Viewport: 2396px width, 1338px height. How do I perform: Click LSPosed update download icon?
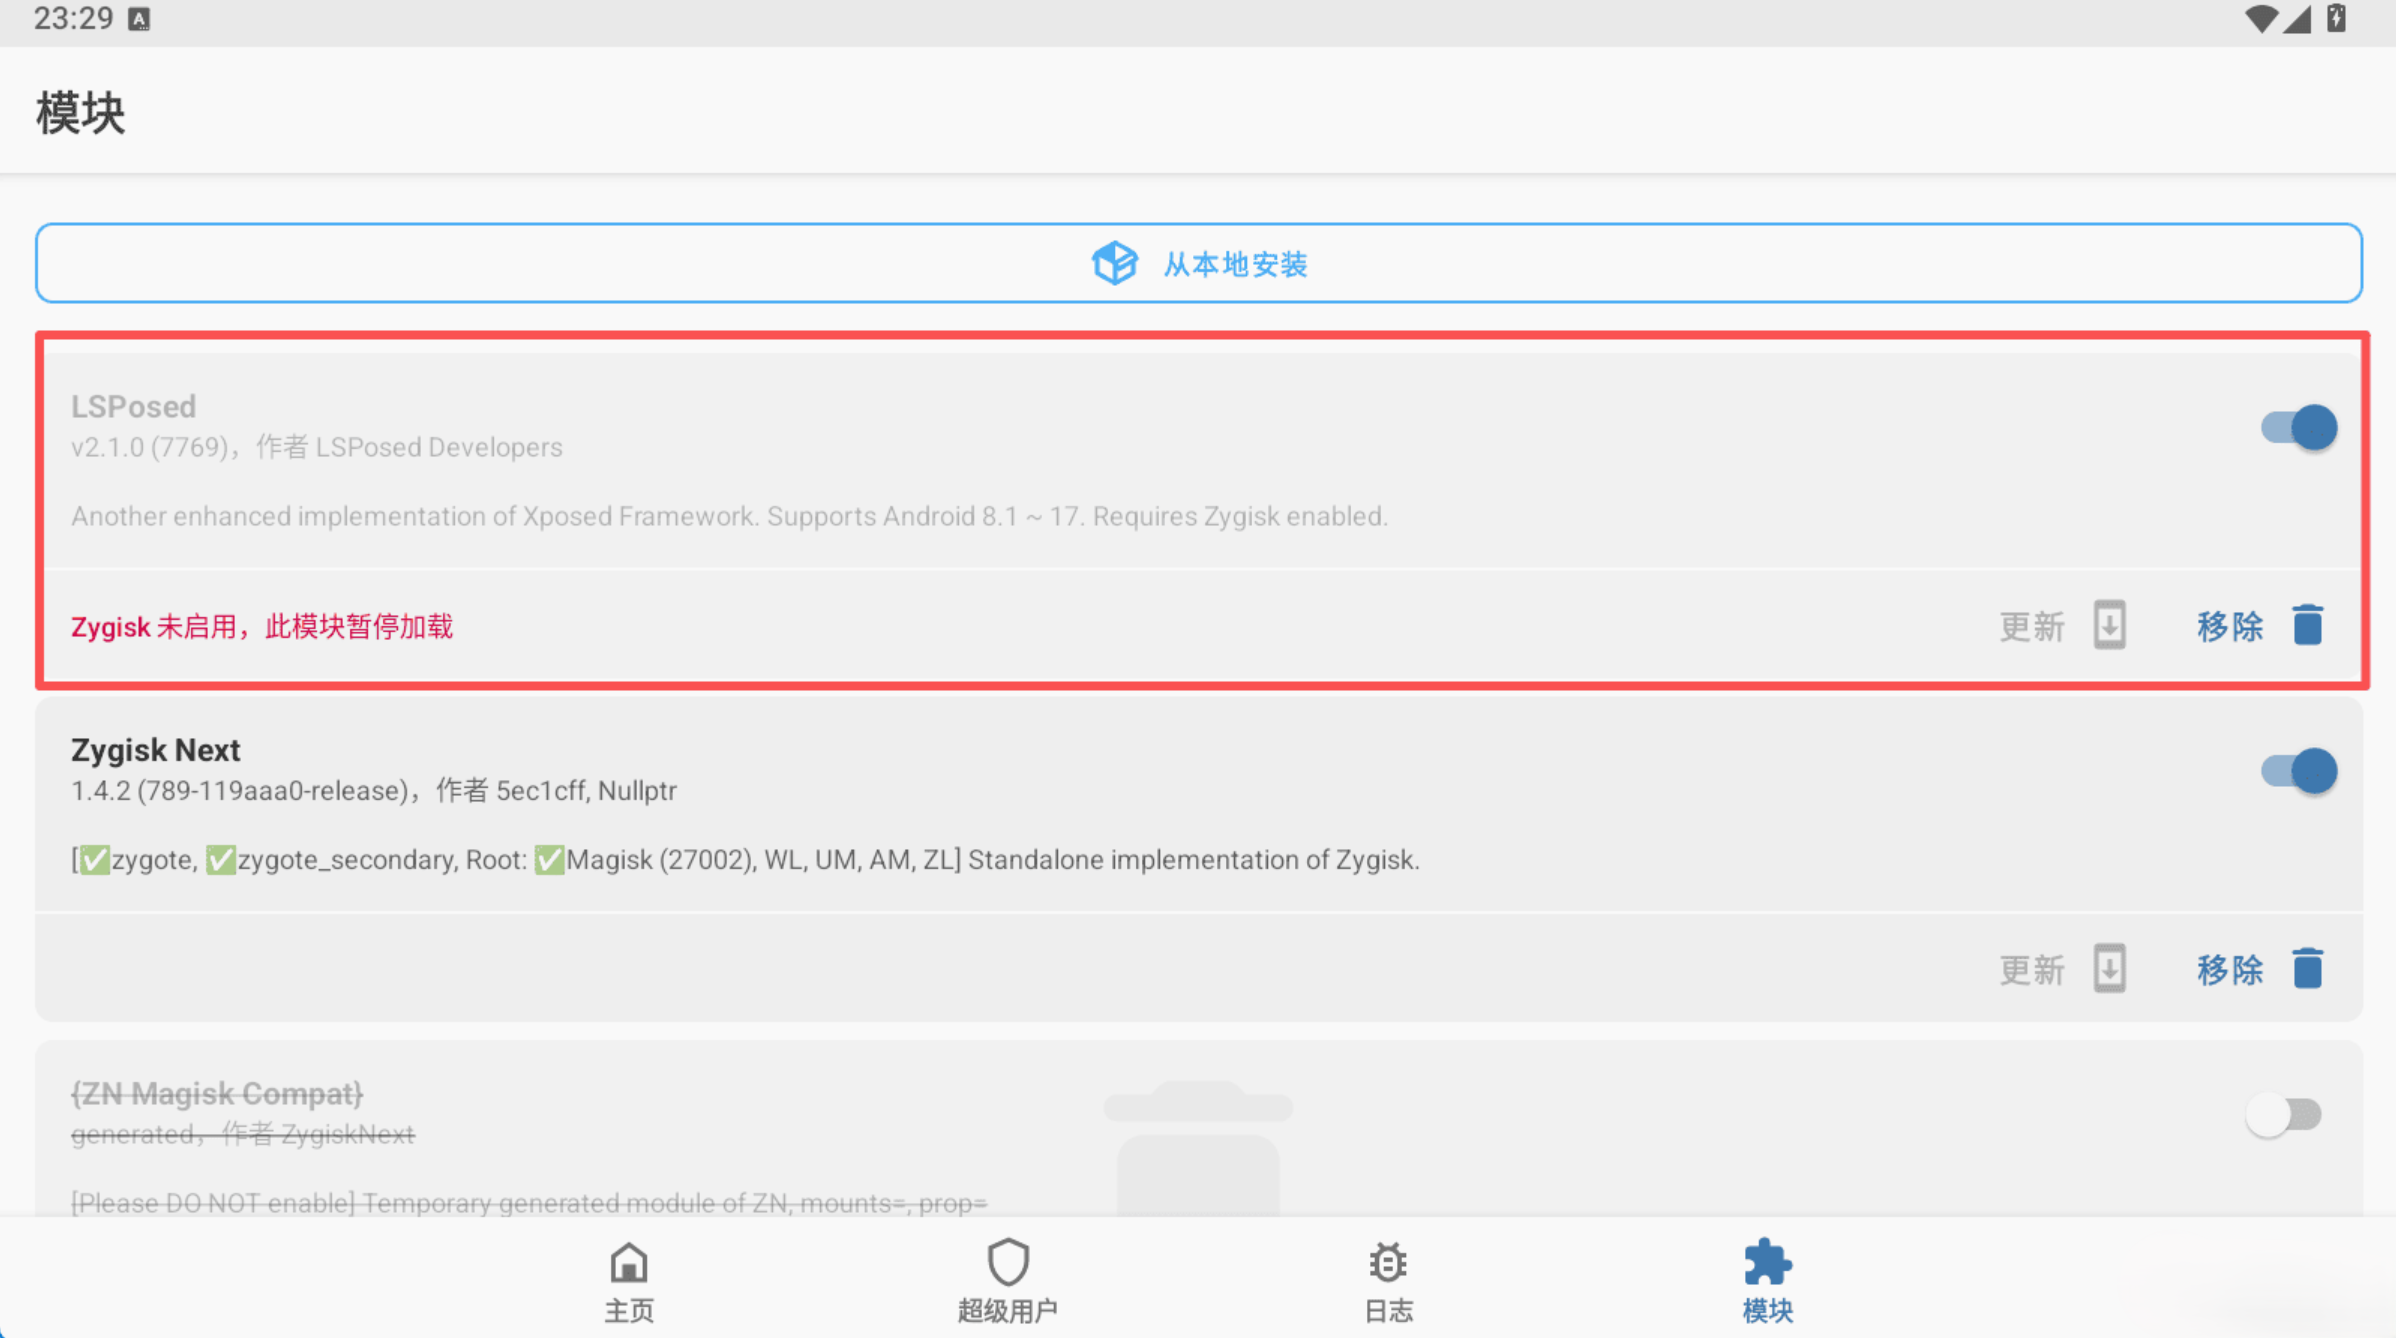tap(2110, 626)
